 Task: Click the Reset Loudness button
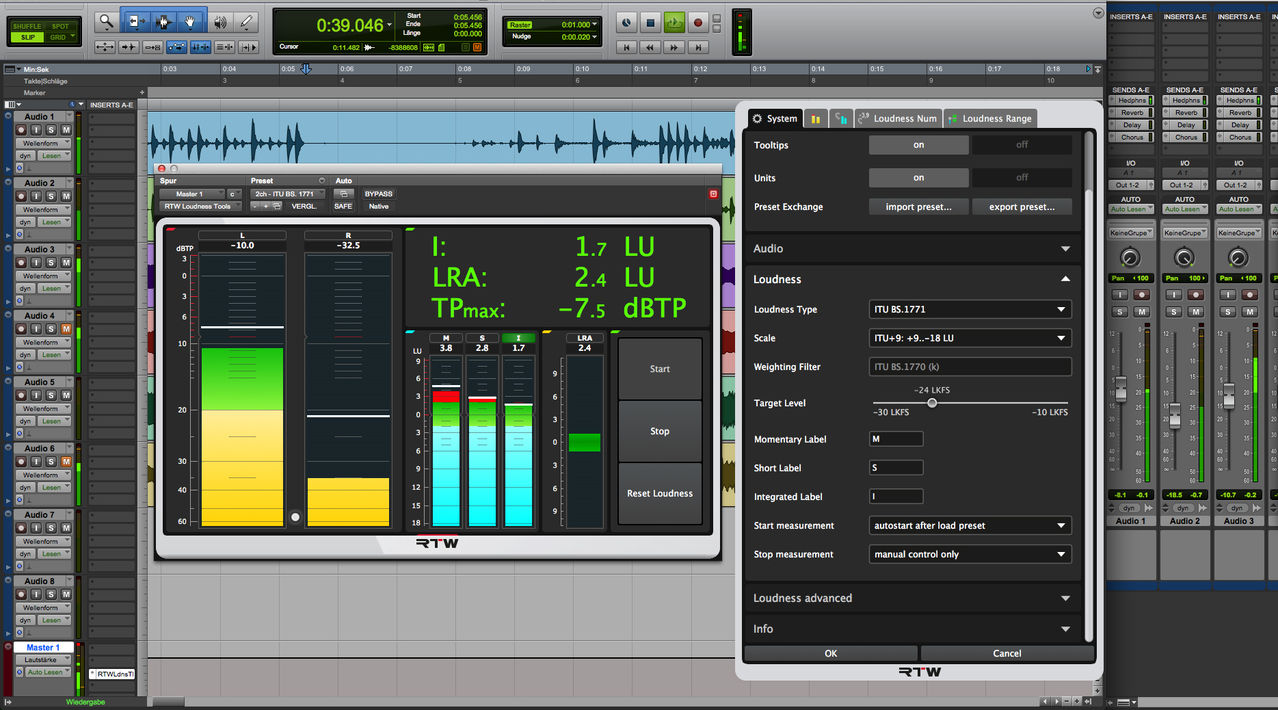[x=660, y=493]
